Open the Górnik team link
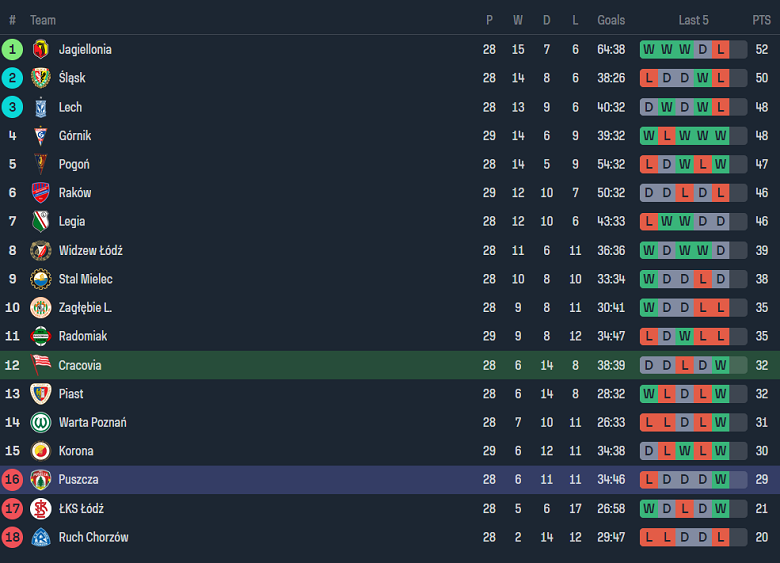Screen dimensions: 780x563 [75, 135]
